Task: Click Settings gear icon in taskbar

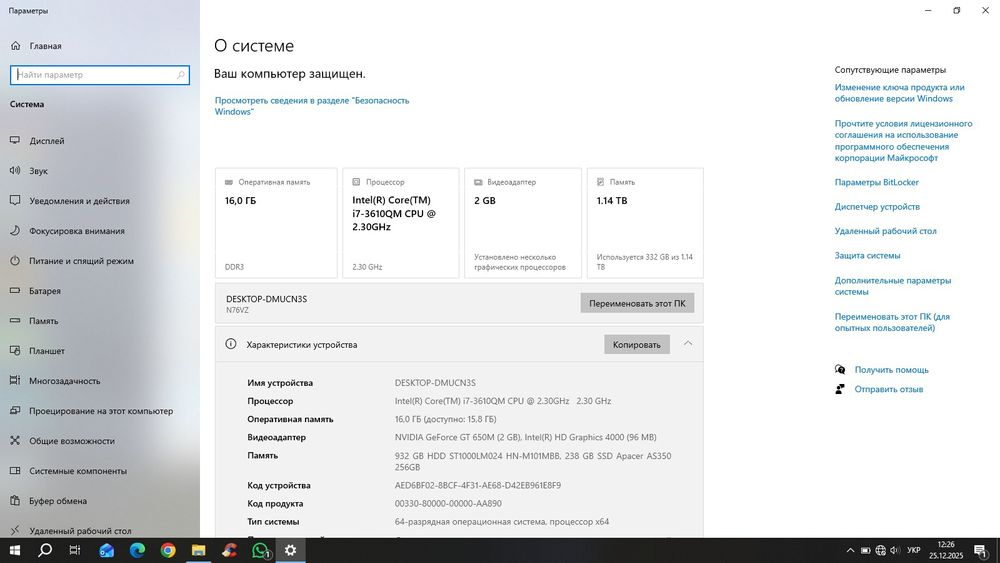Action: [290, 550]
